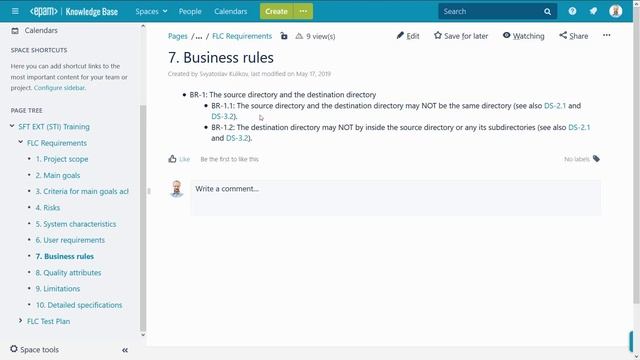Open the create-from-template ellipsis button

[303, 11]
